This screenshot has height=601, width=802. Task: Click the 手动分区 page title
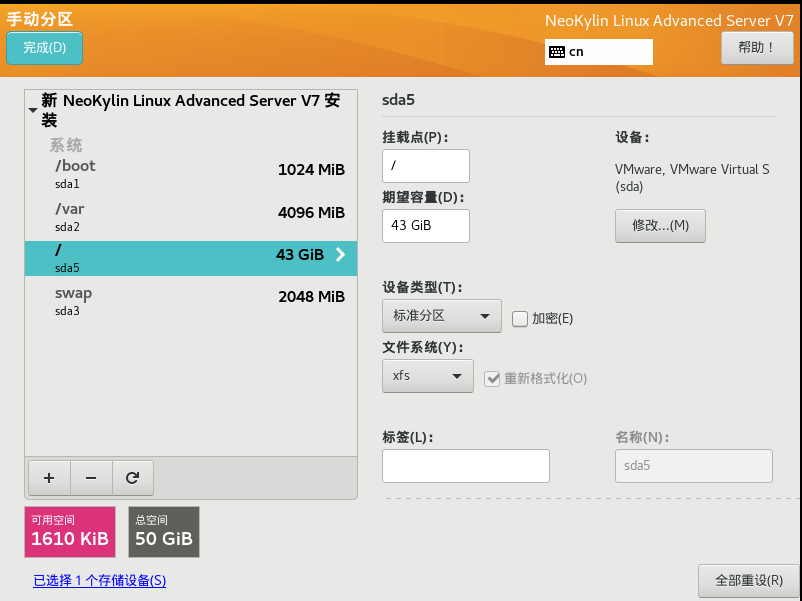point(39,19)
